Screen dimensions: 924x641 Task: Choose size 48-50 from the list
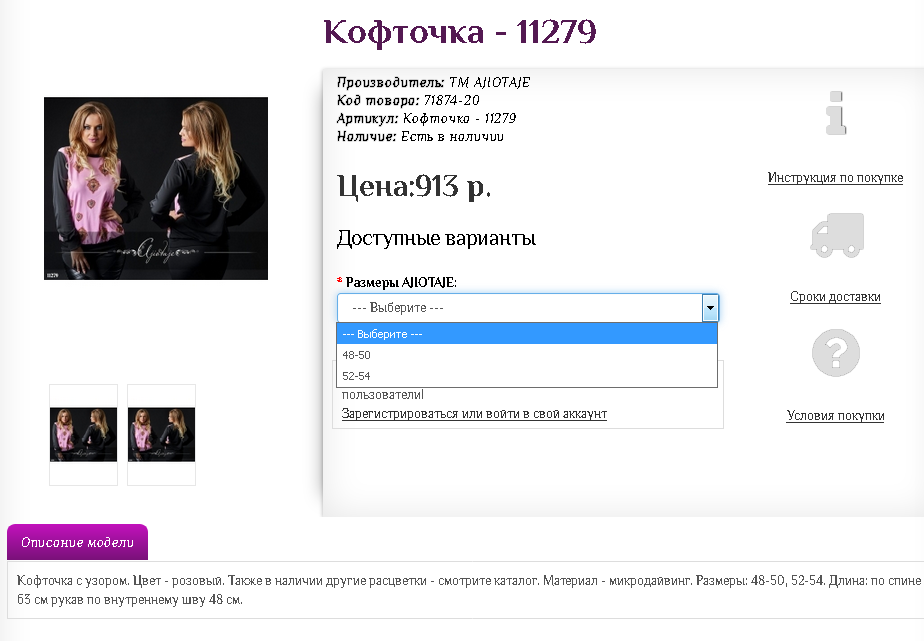[527, 355]
